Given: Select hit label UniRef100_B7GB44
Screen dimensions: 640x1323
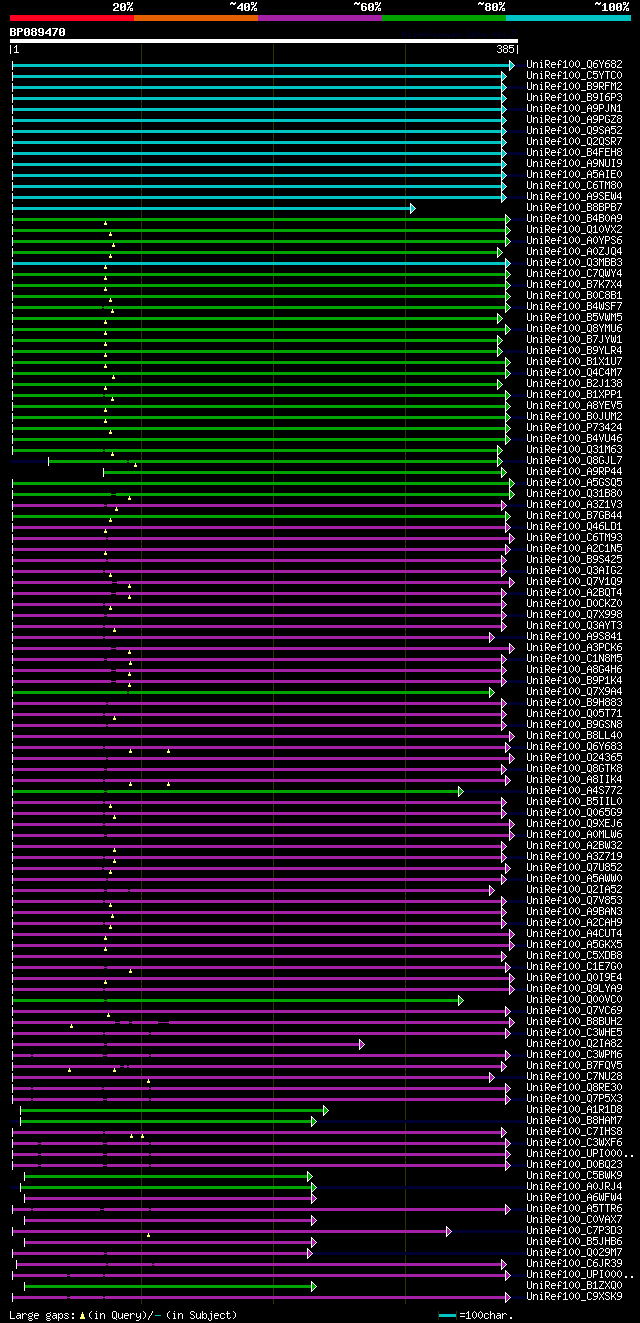Looking at the screenshot, I should point(575,516).
